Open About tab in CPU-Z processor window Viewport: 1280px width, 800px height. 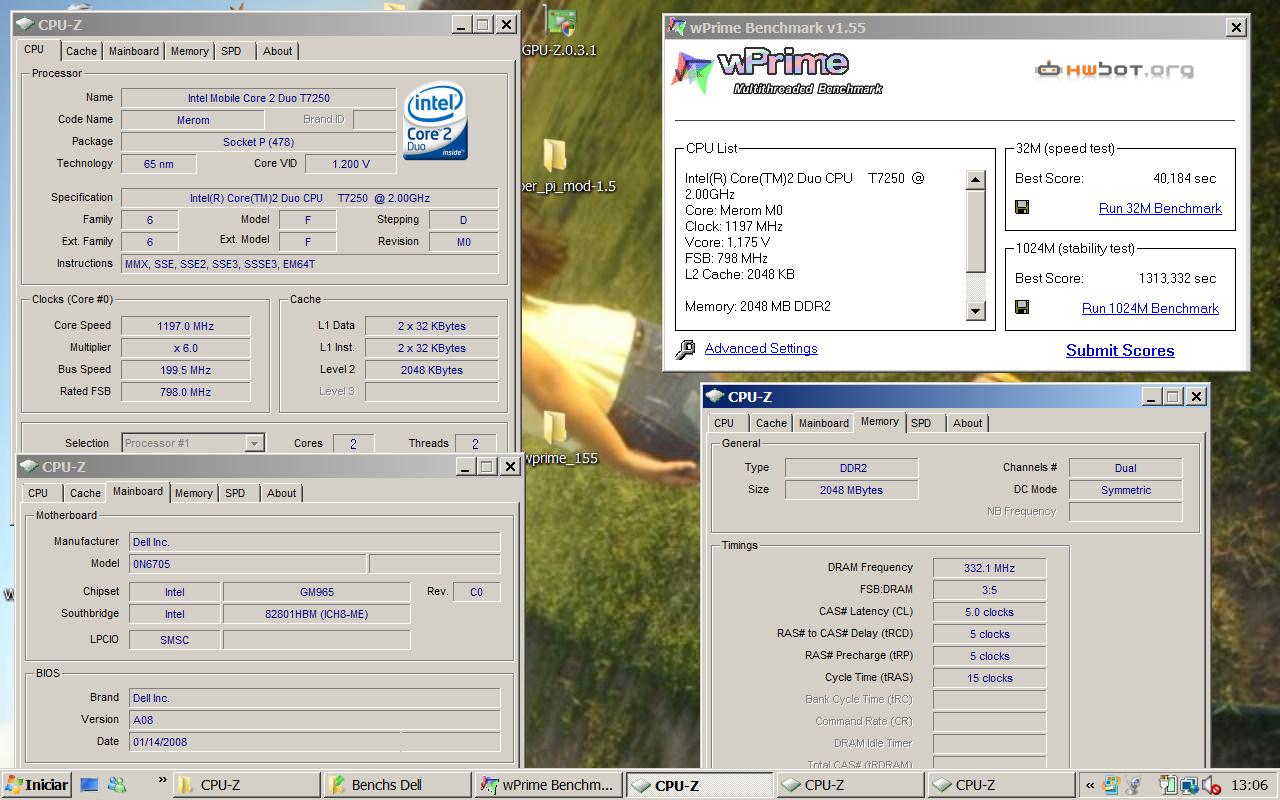click(278, 51)
